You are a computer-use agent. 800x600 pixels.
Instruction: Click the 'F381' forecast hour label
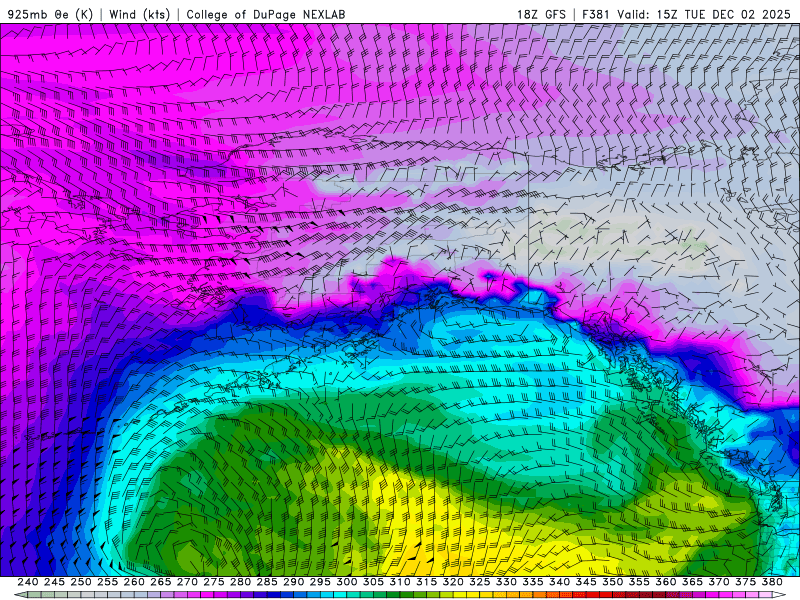pos(596,14)
